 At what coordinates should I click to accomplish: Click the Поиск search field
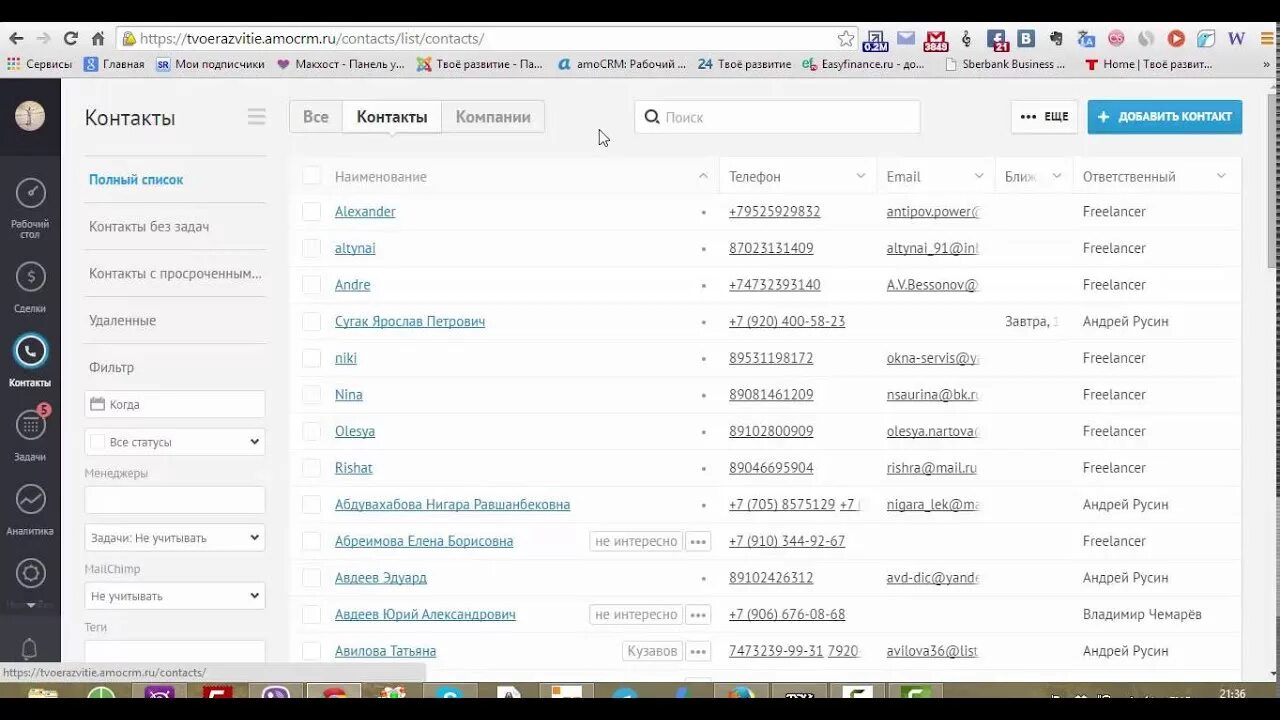[777, 117]
